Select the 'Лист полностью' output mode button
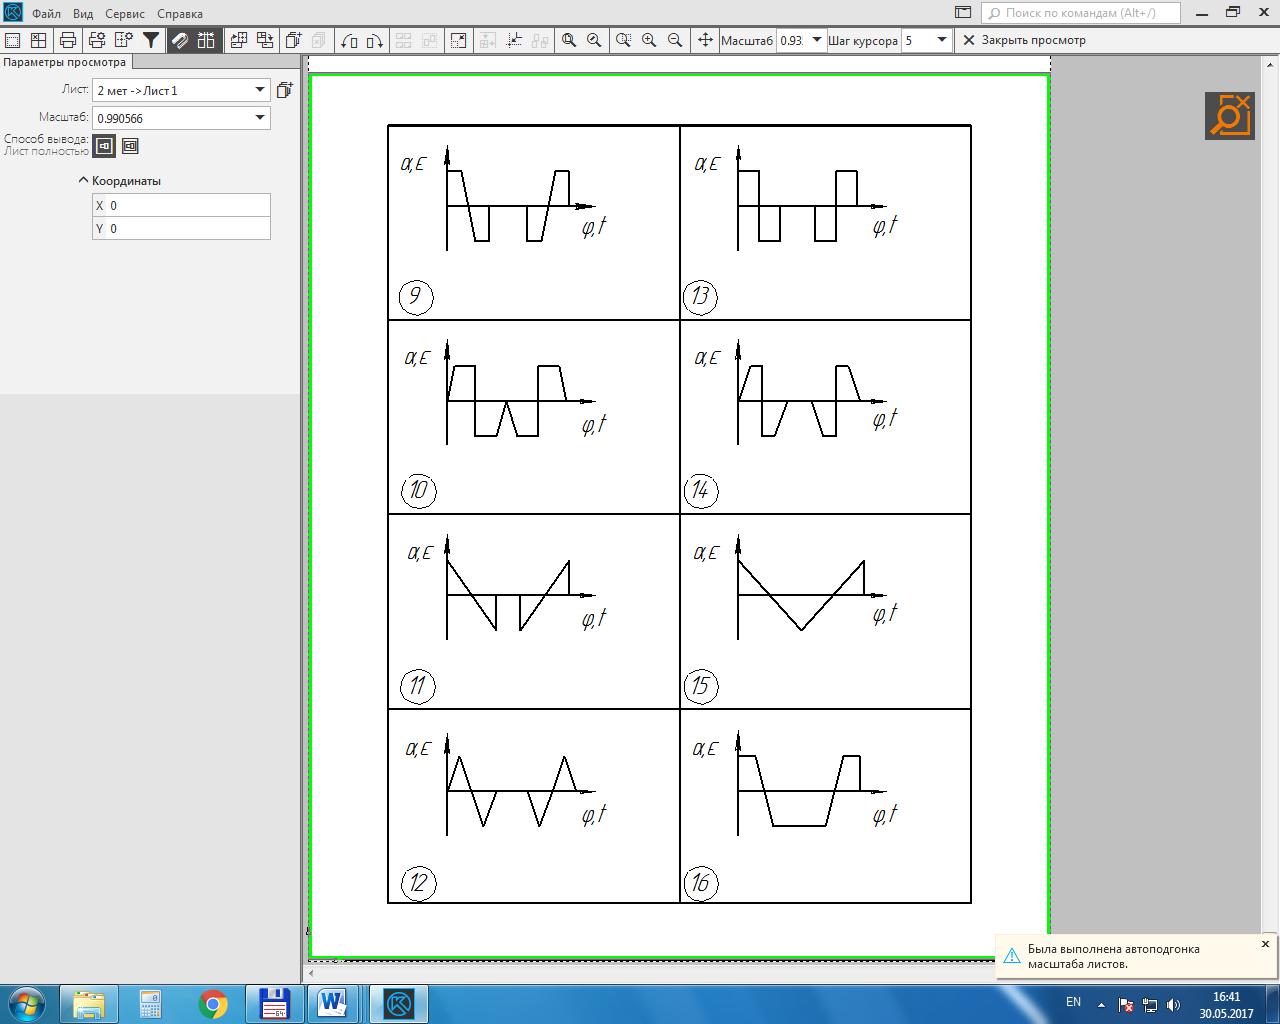1280x1024 pixels. (x=104, y=146)
